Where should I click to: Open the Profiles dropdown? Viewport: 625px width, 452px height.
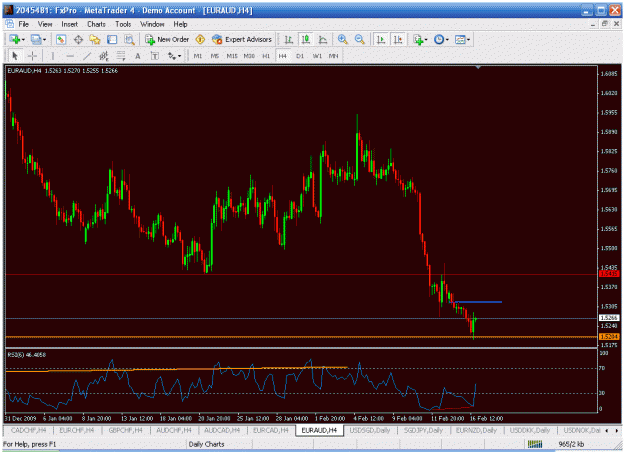pyautogui.click(x=38, y=39)
